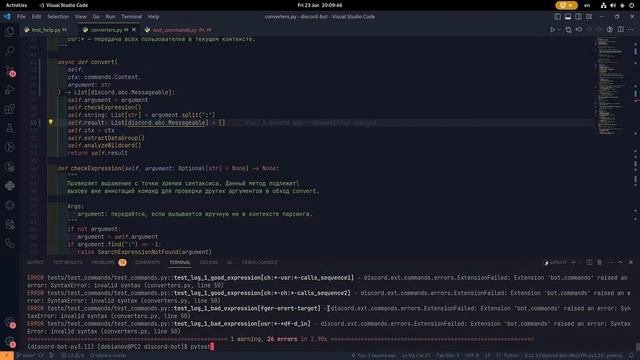
Task: Click fold gutter beside def checkExpression
Action: pos(43,168)
